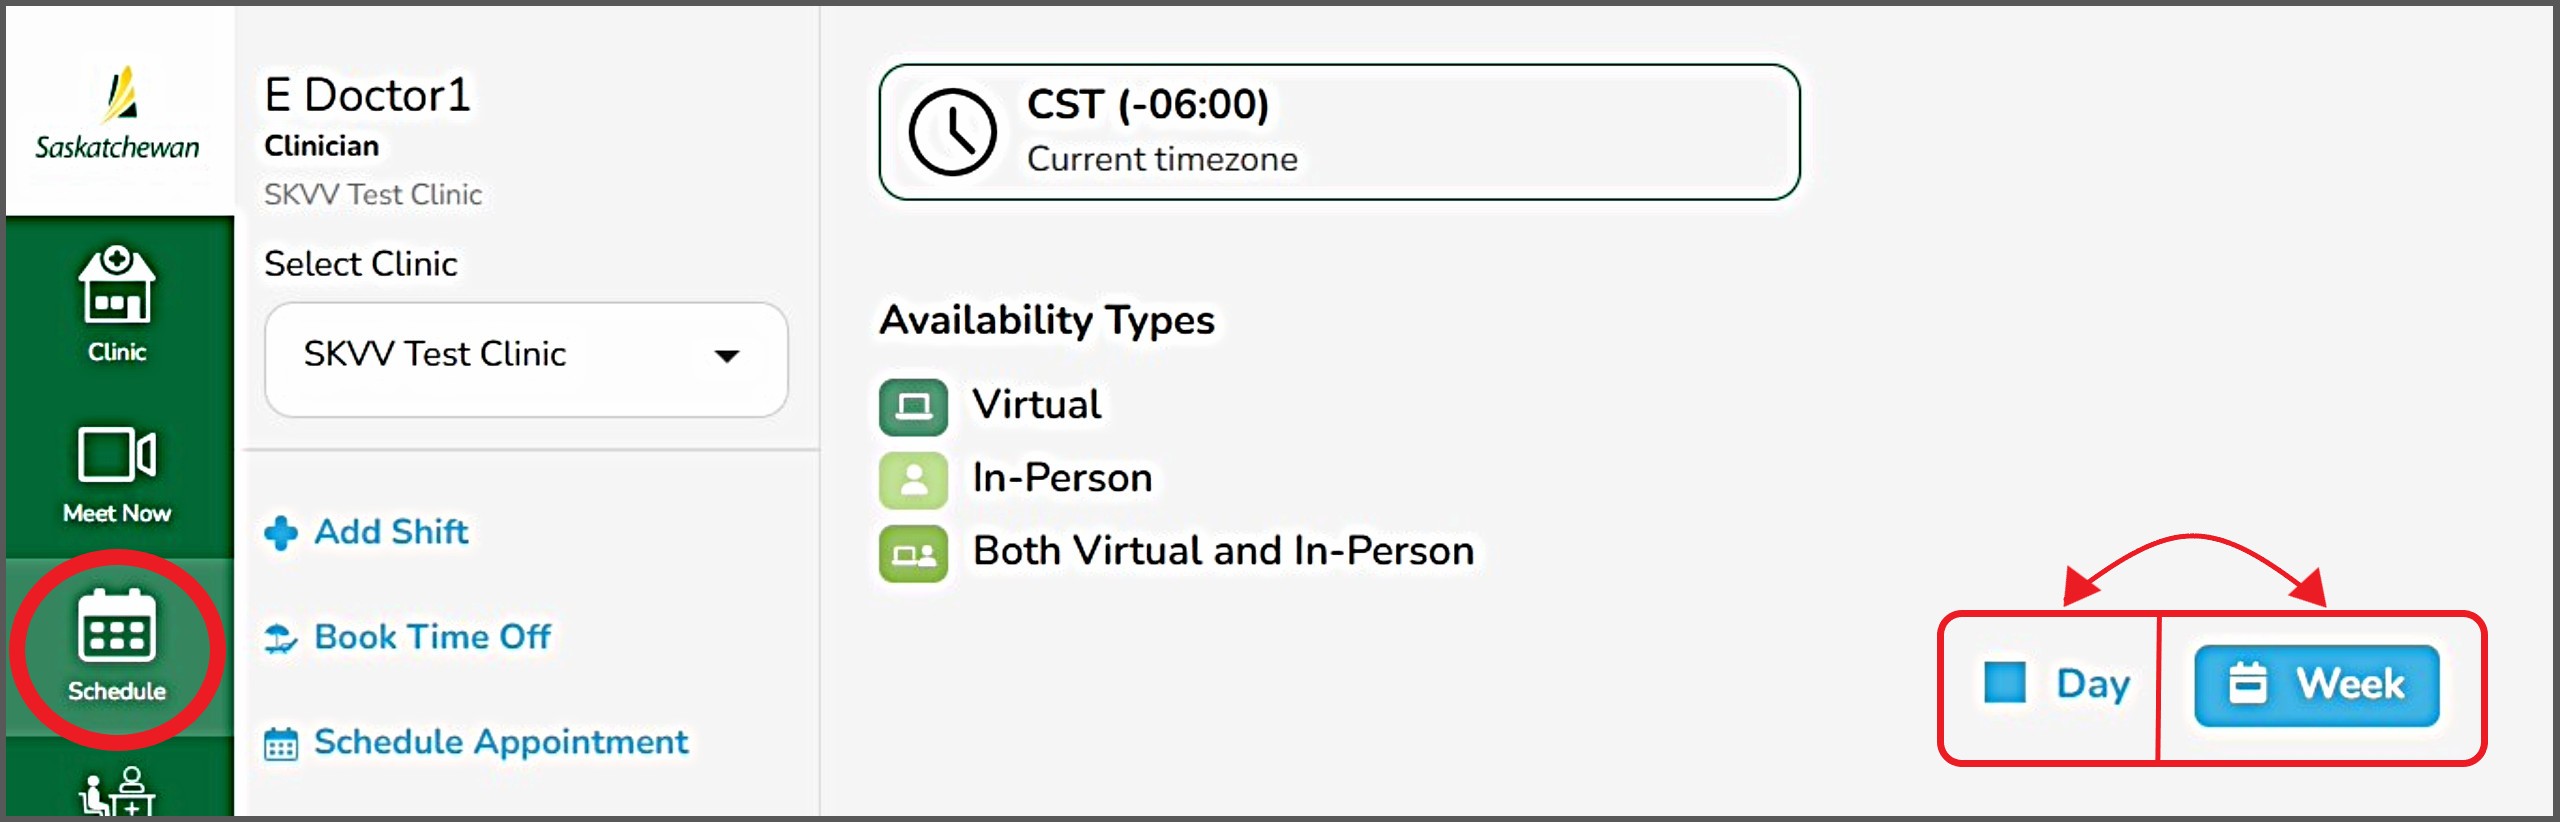Select the Schedule calendar icon in sidebar
2560x822 pixels.
[x=117, y=628]
